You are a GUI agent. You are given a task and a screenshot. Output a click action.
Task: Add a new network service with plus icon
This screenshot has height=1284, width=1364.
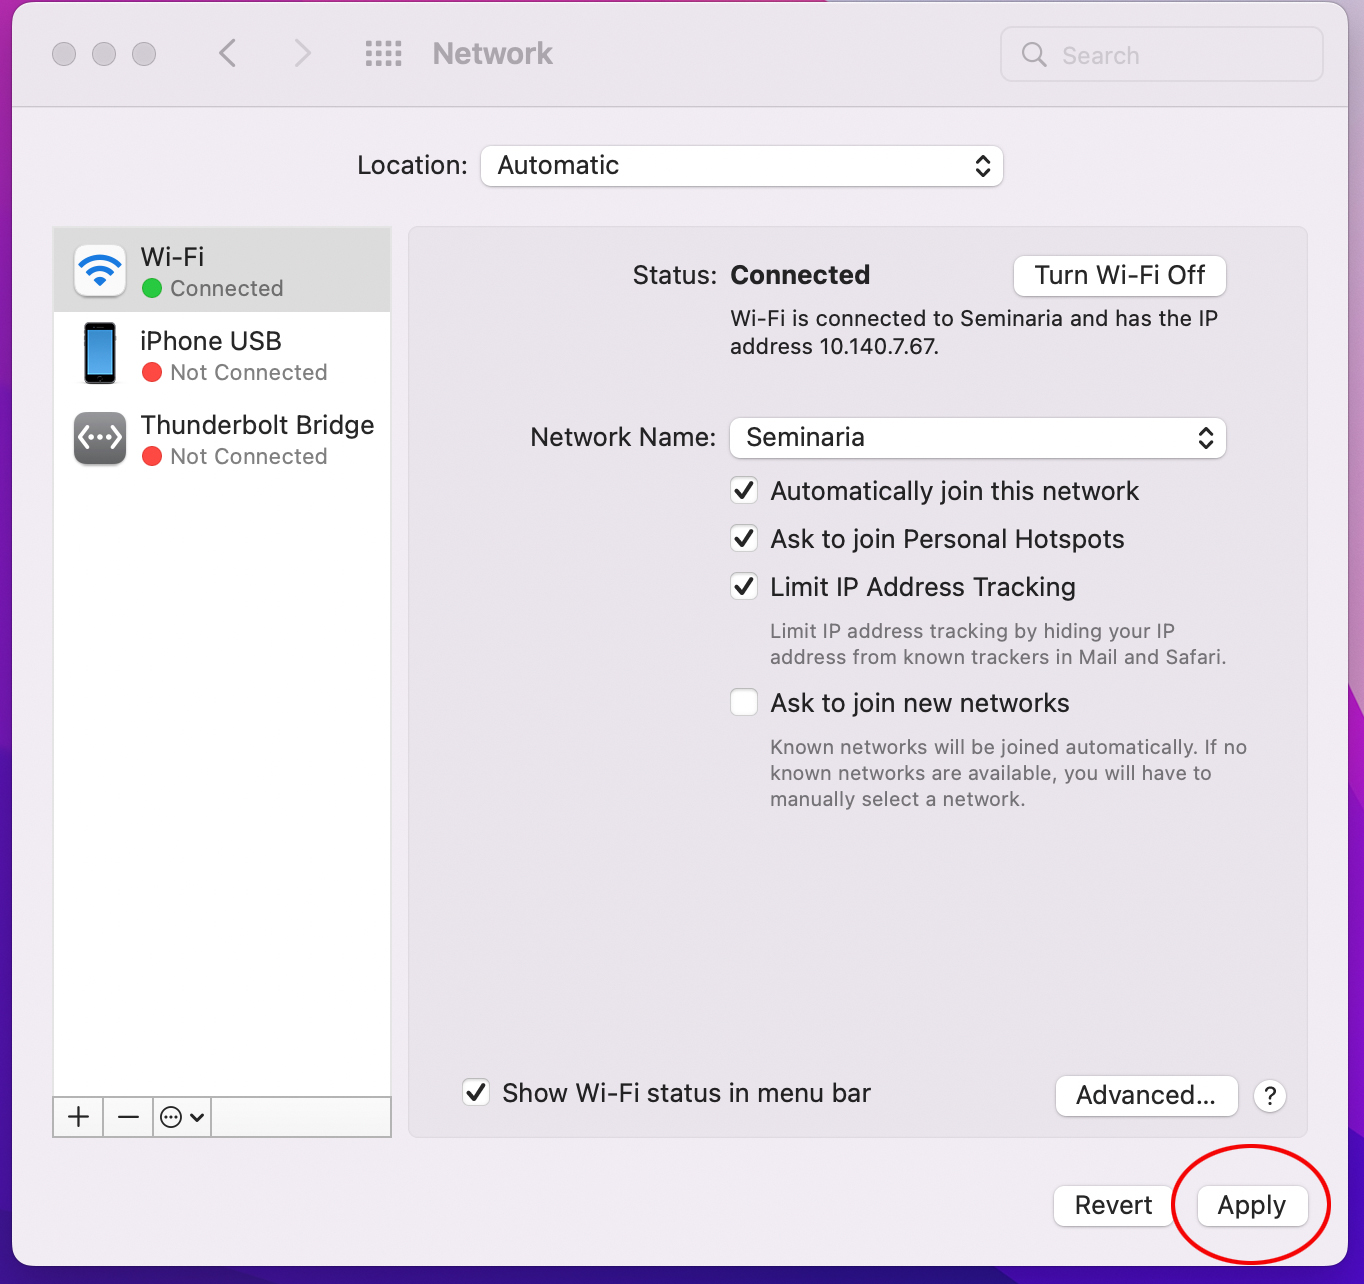[x=77, y=1117]
